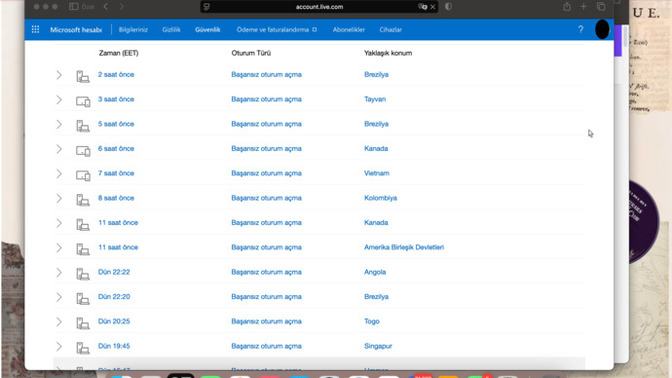Open the account profile avatar
The image size is (672, 378).
(x=602, y=30)
